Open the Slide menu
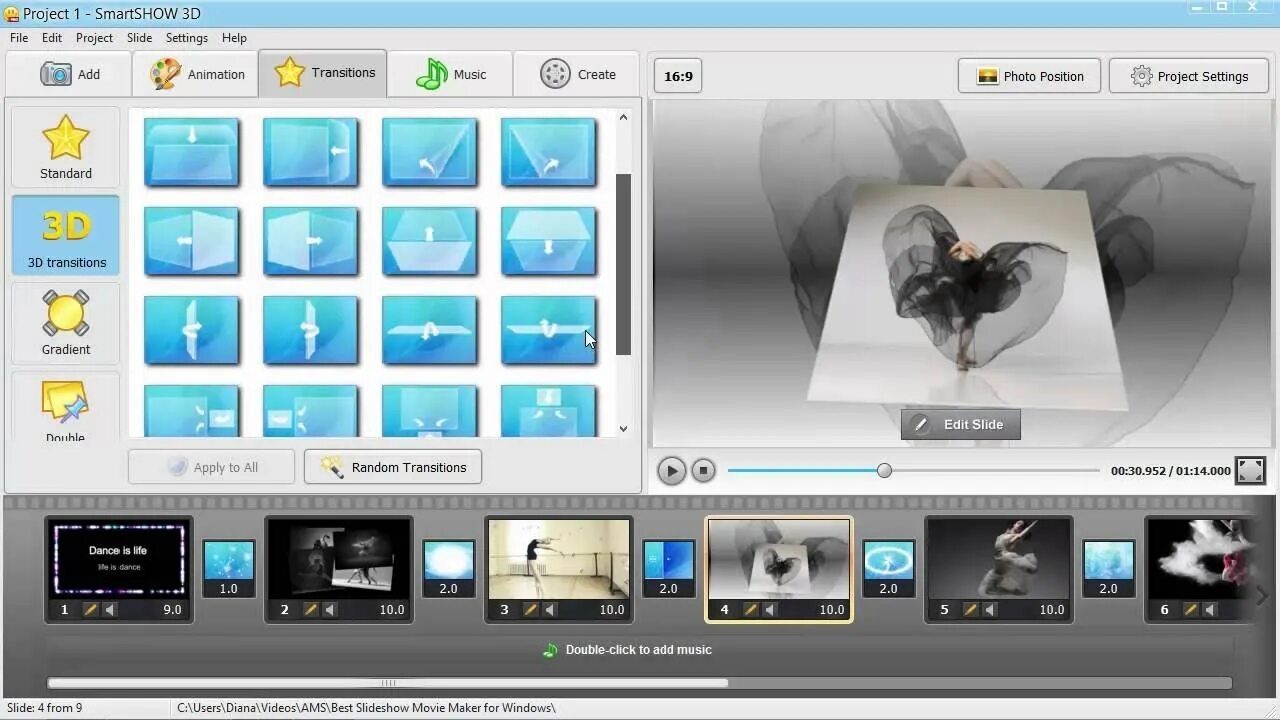The image size is (1280, 720). (139, 38)
